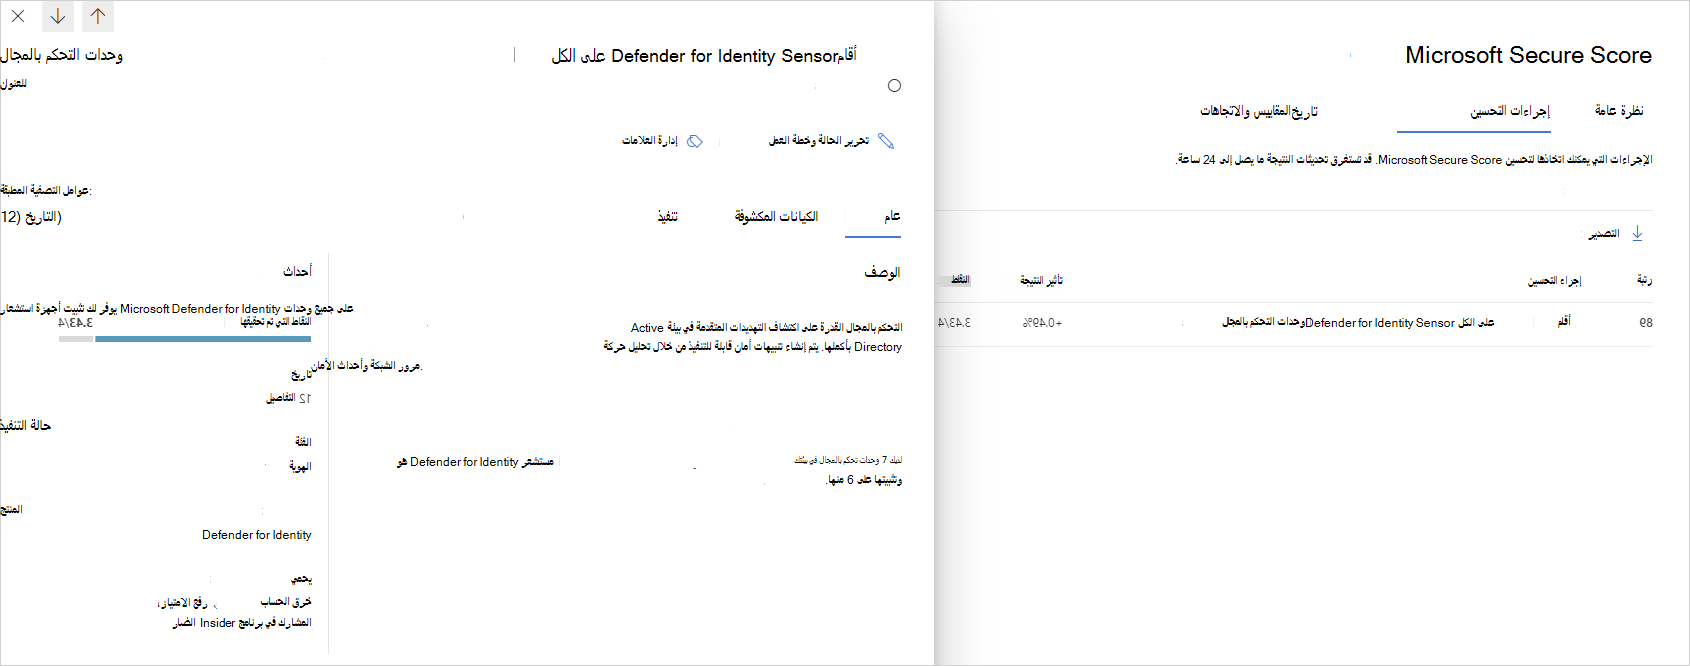
Task: Open the Defender for Identity Sensor table row
Action: (x=1294, y=323)
